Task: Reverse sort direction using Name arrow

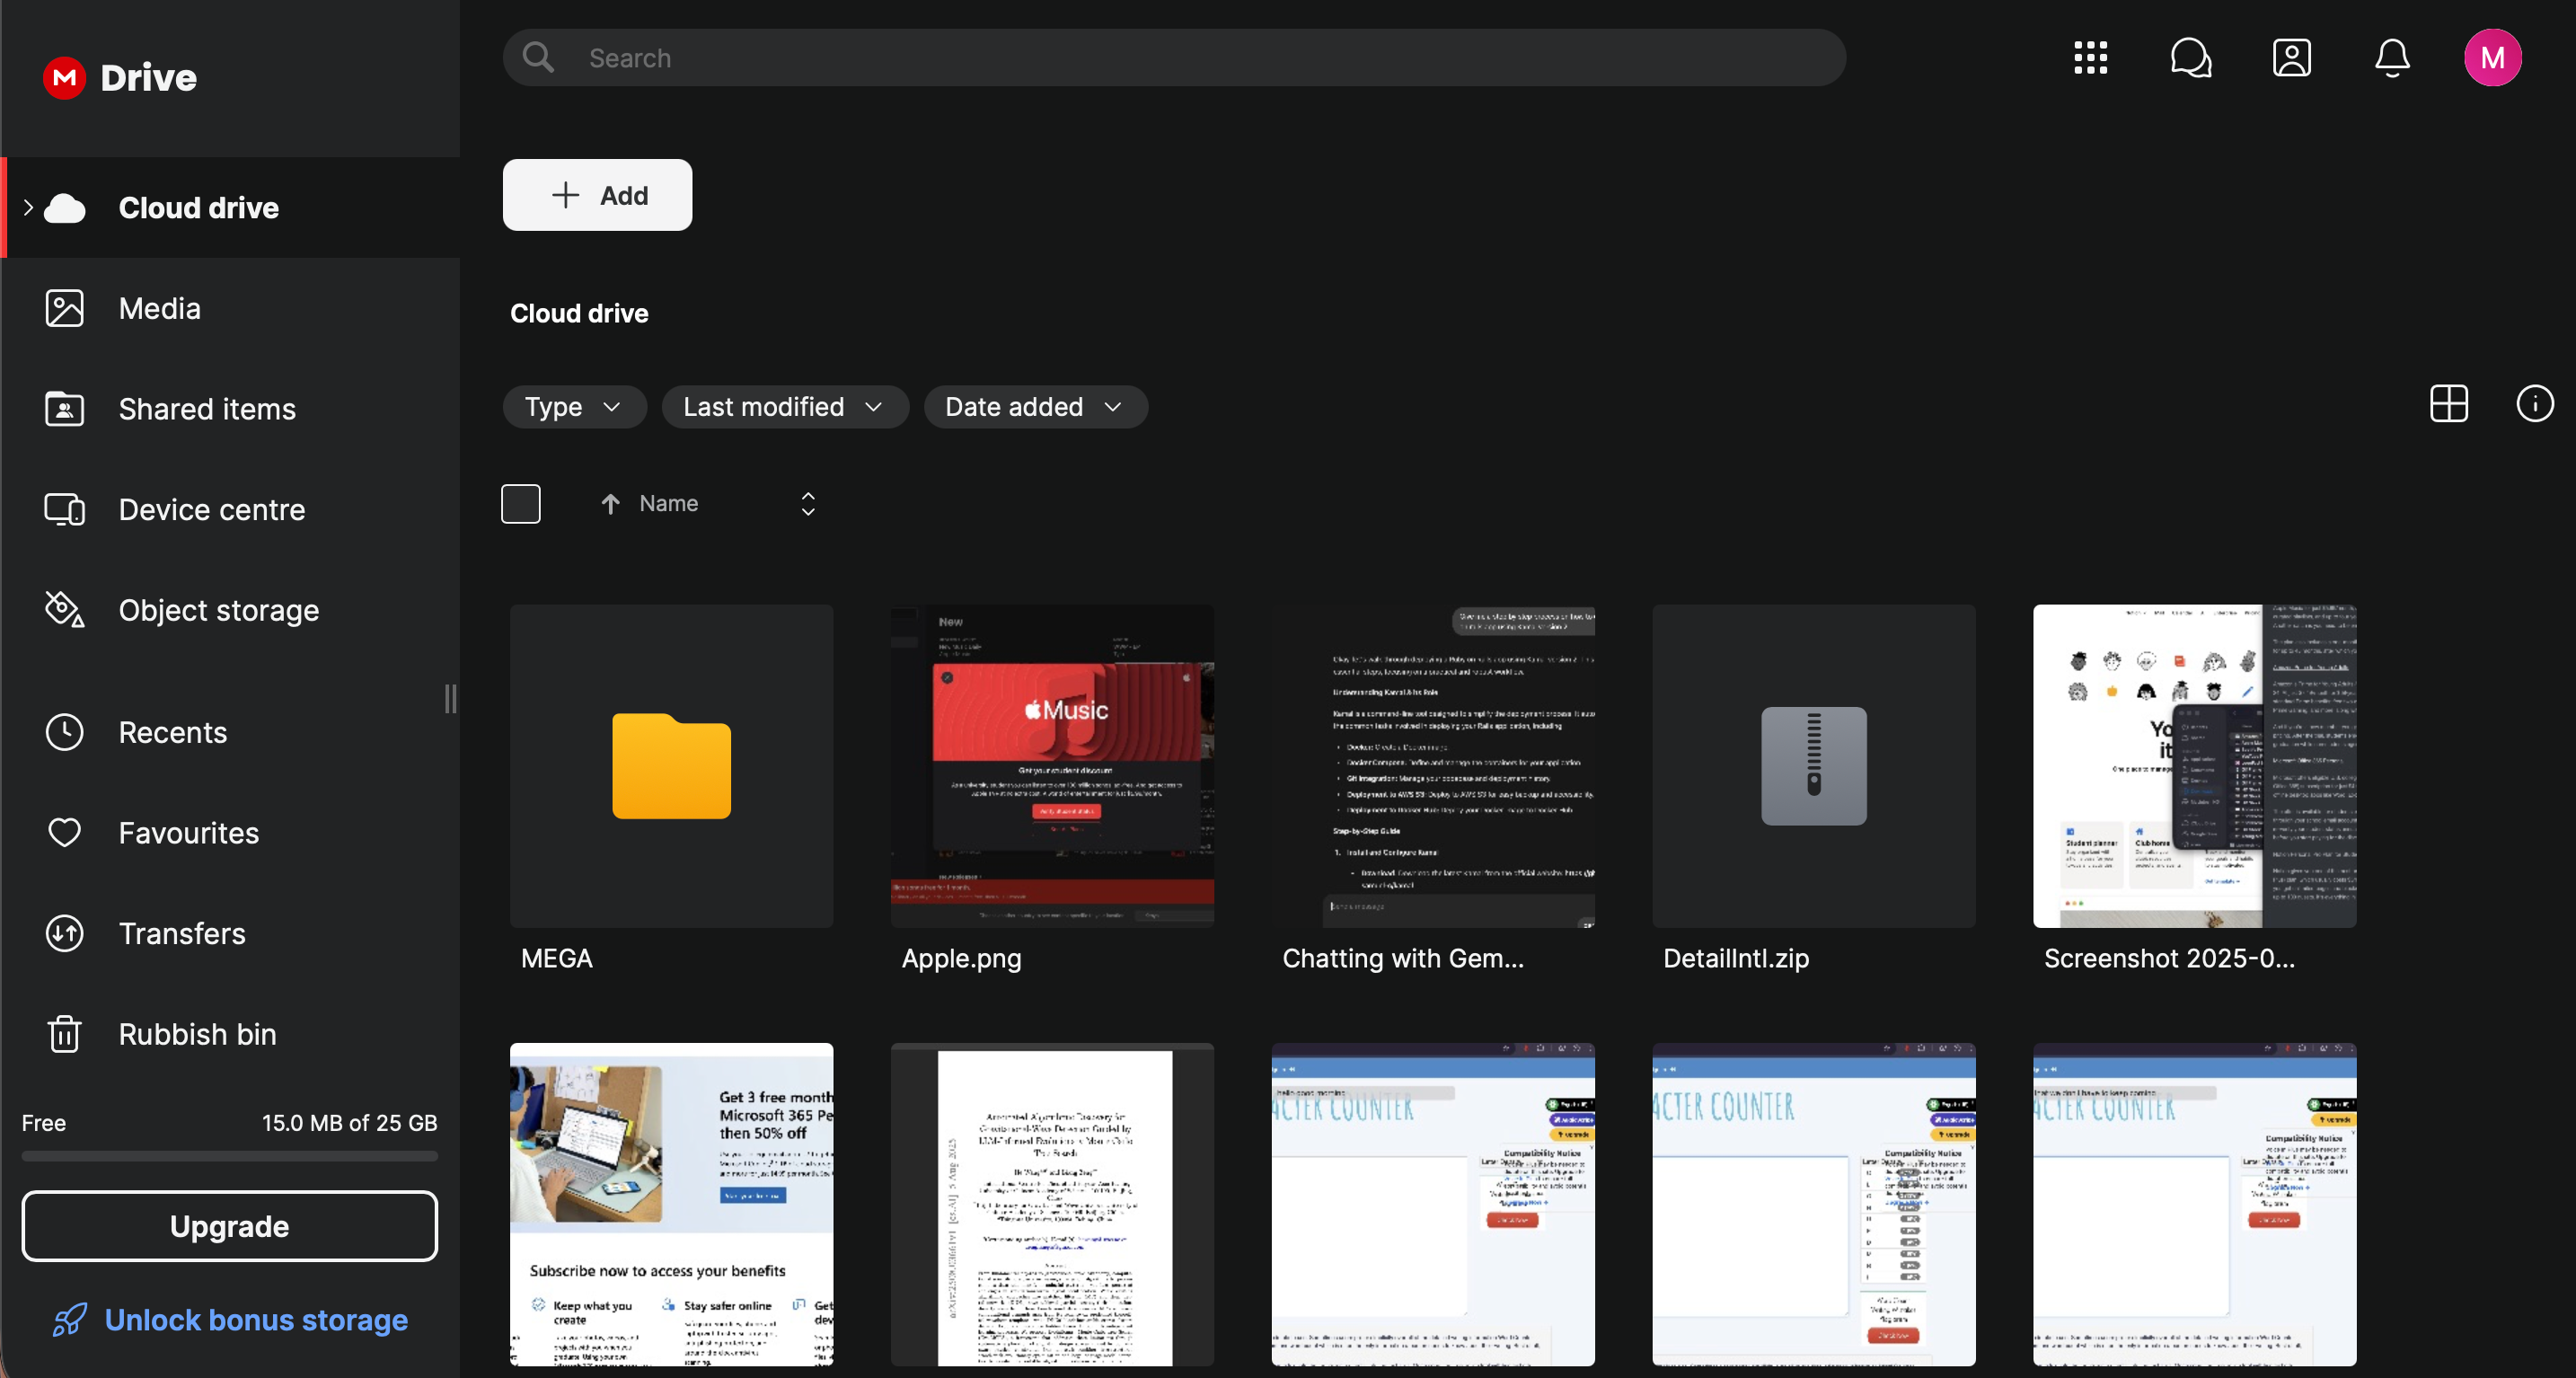Action: [x=610, y=504]
